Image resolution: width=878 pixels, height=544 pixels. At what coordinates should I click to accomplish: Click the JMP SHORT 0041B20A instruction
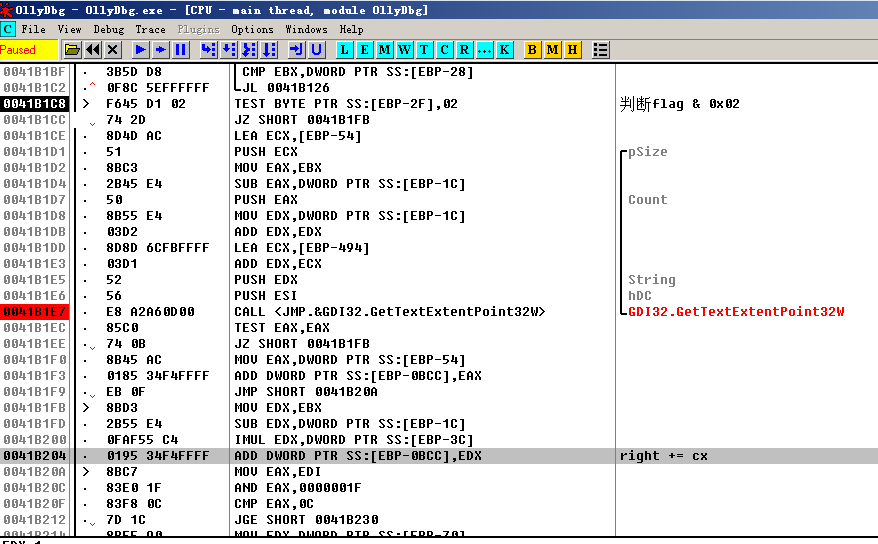pos(306,392)
